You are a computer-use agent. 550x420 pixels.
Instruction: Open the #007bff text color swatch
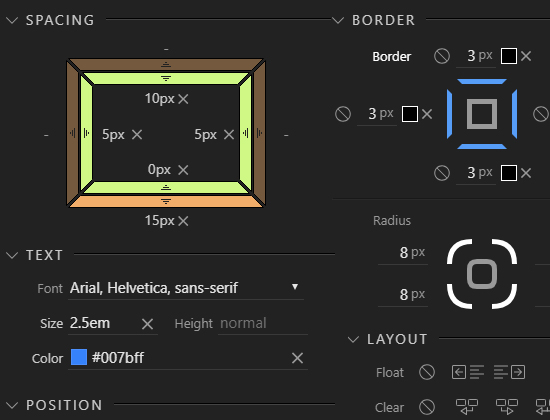click(79, 357)
